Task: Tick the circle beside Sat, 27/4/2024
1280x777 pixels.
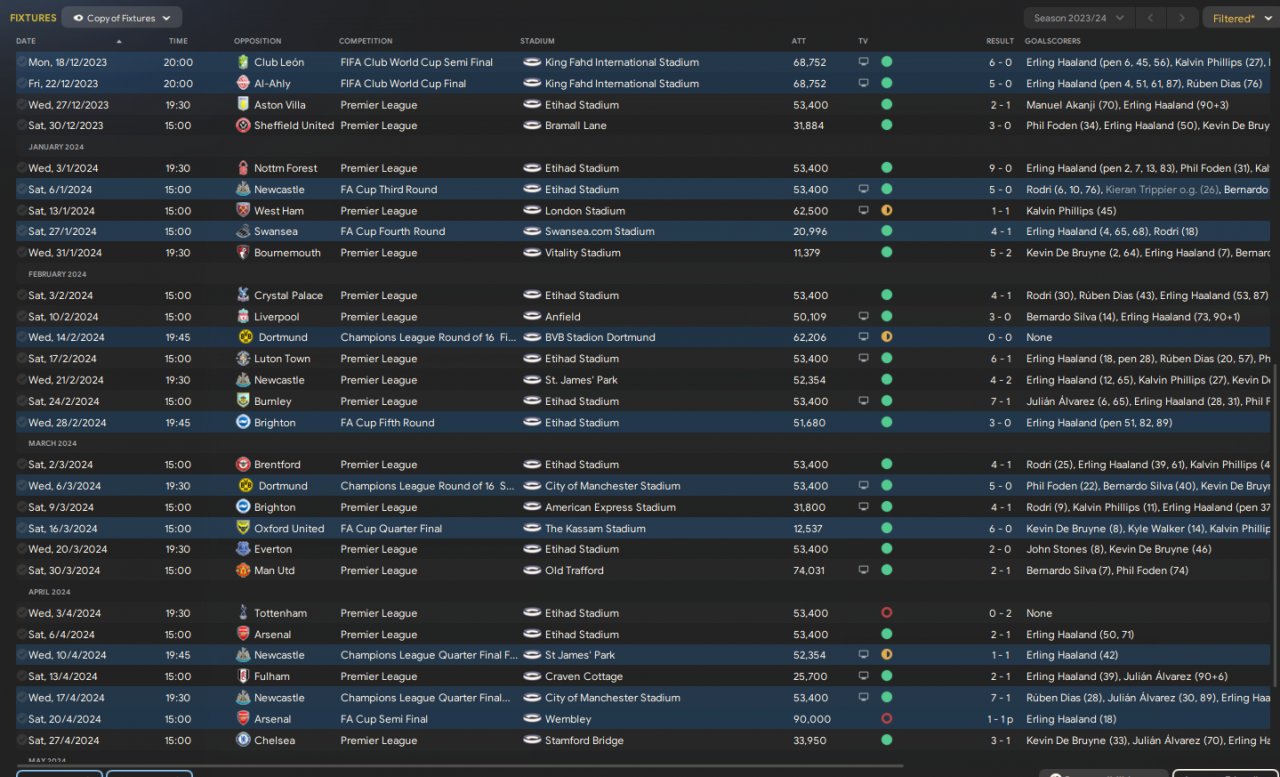Action: 22,740
